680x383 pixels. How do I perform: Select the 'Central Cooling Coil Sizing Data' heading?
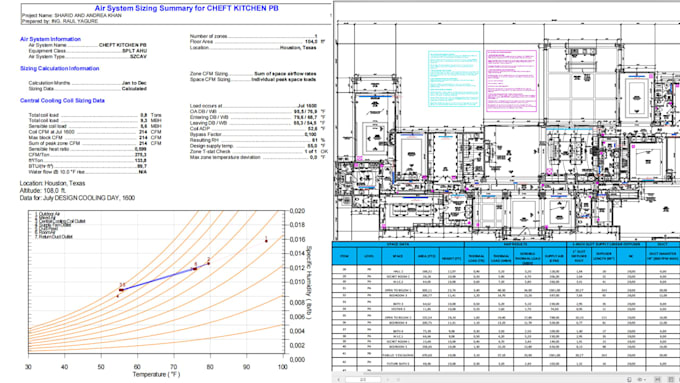(x=62, y=101)
